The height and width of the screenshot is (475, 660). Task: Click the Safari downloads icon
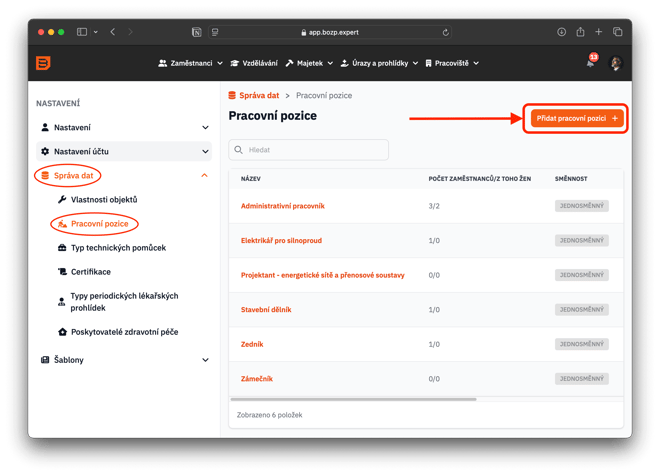tap(561, 32)
